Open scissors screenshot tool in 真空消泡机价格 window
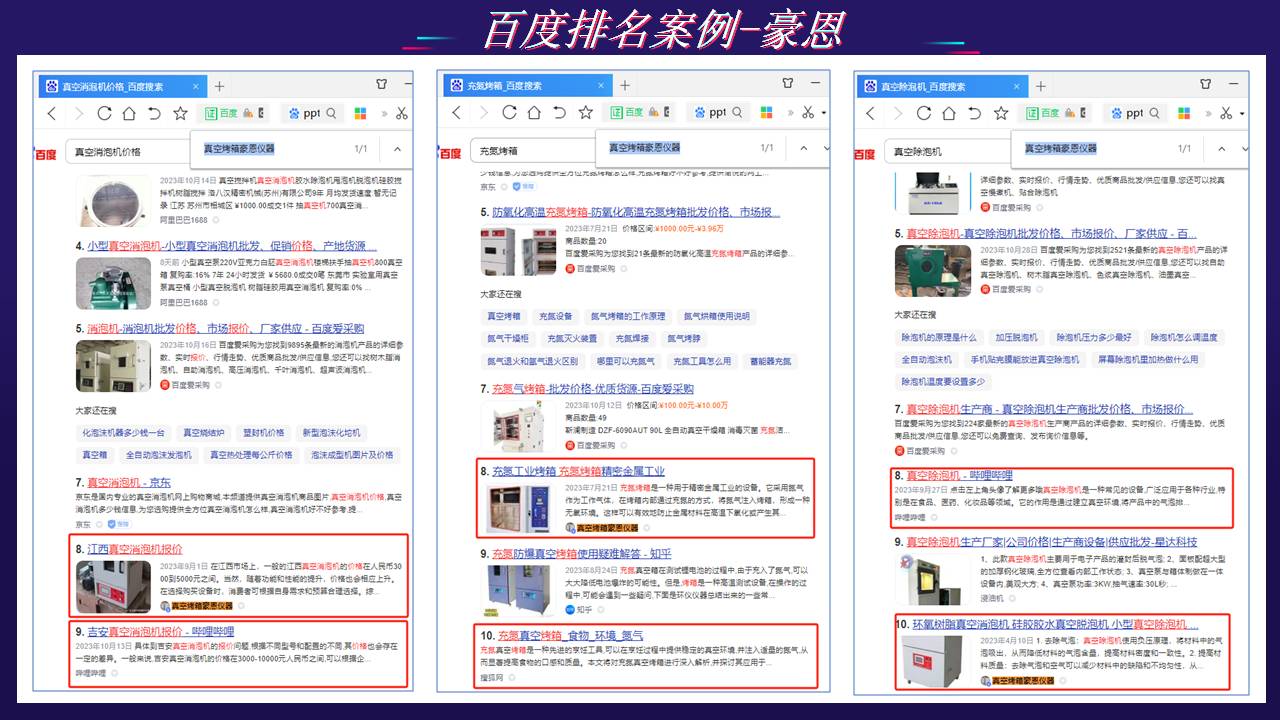Screen dimensions: 1280x720 point(402,113)
